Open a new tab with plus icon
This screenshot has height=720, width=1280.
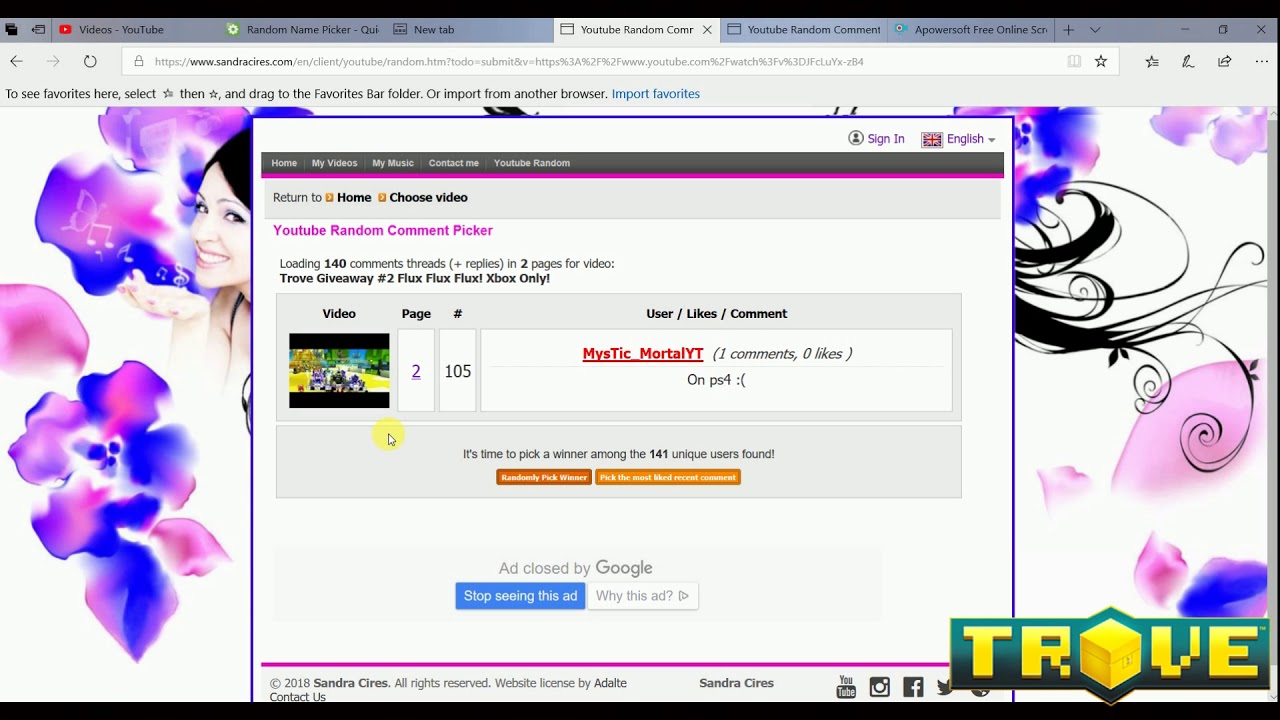(1068, 29)
